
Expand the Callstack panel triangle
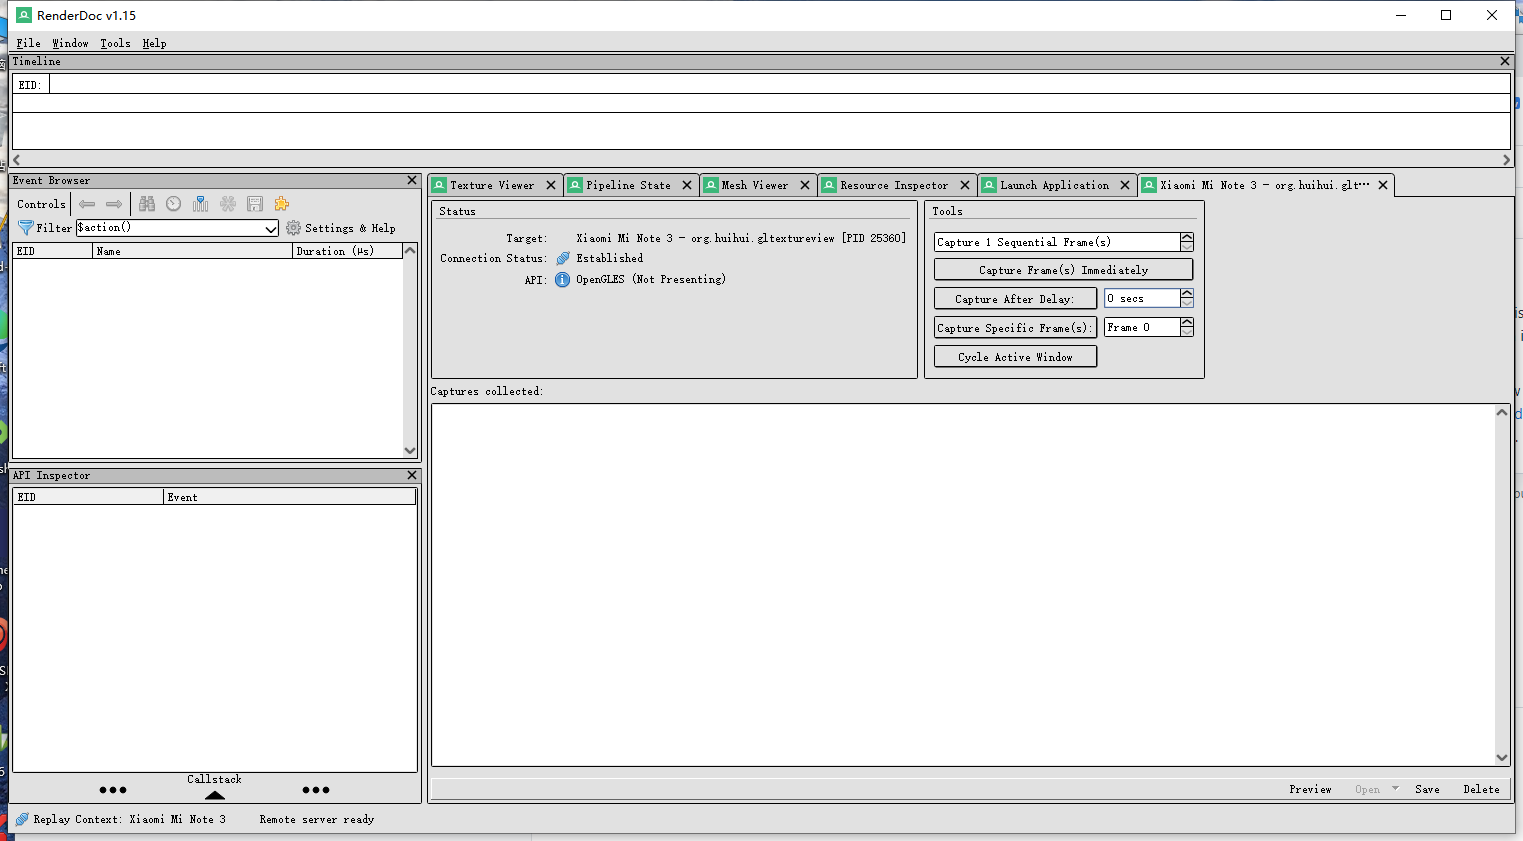tap(214, 794)
